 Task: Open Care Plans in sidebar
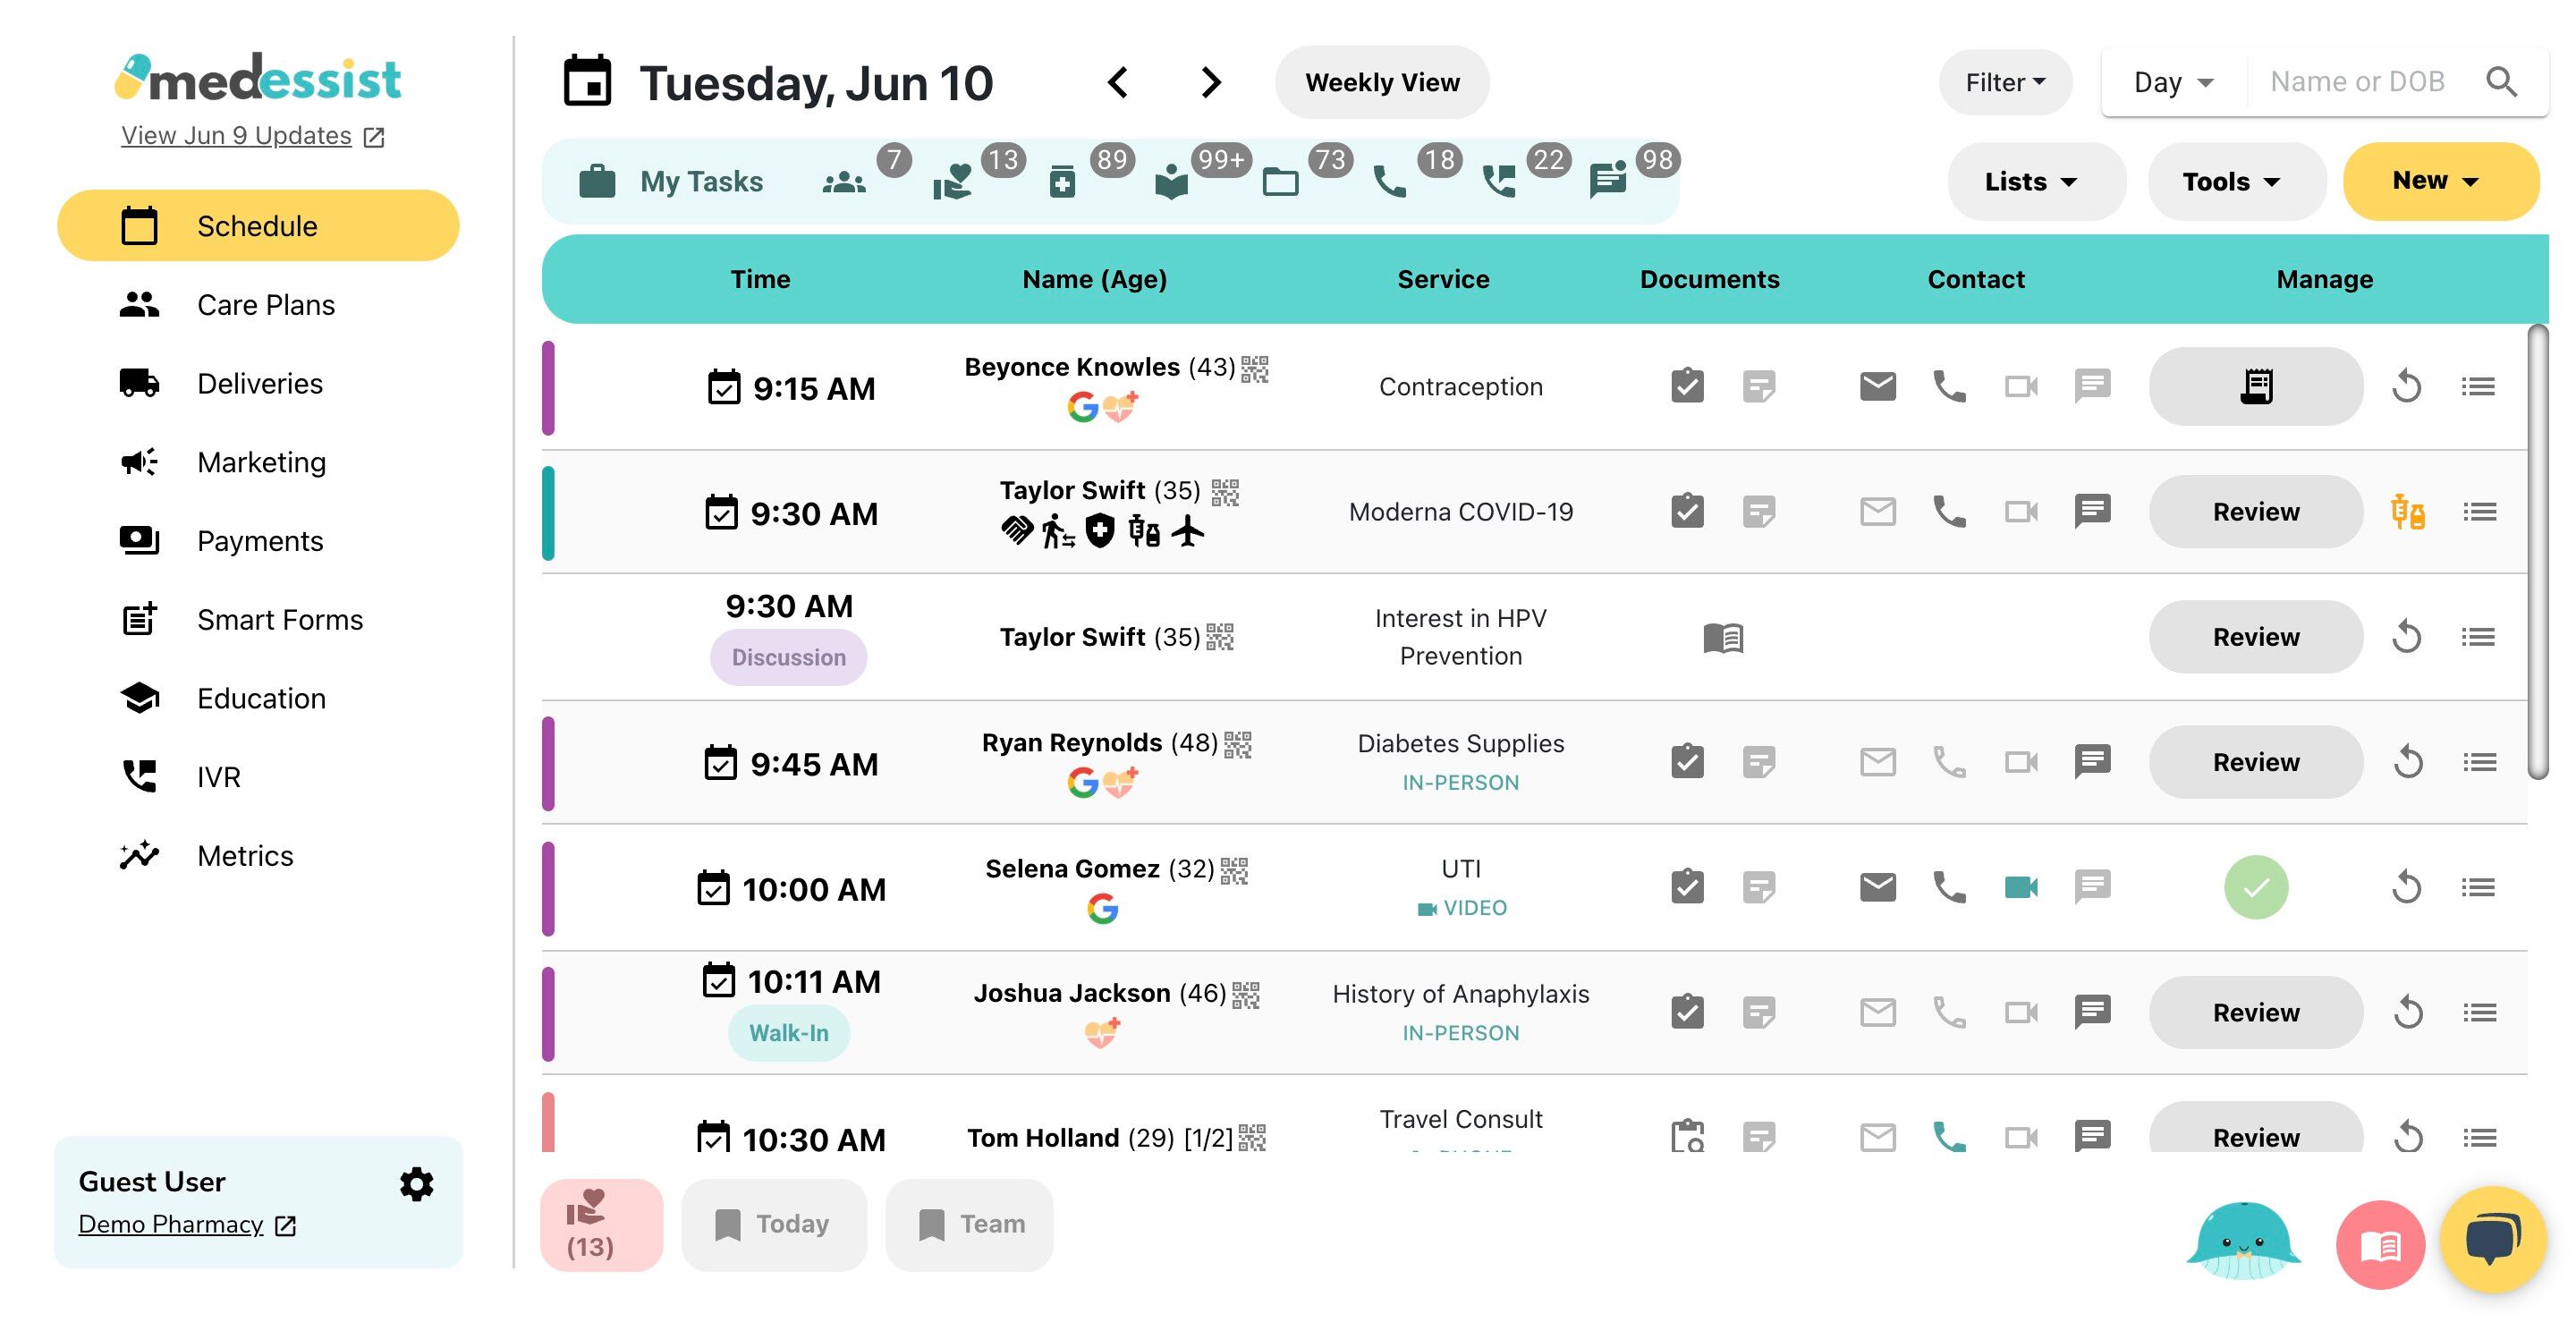(265, 305)
